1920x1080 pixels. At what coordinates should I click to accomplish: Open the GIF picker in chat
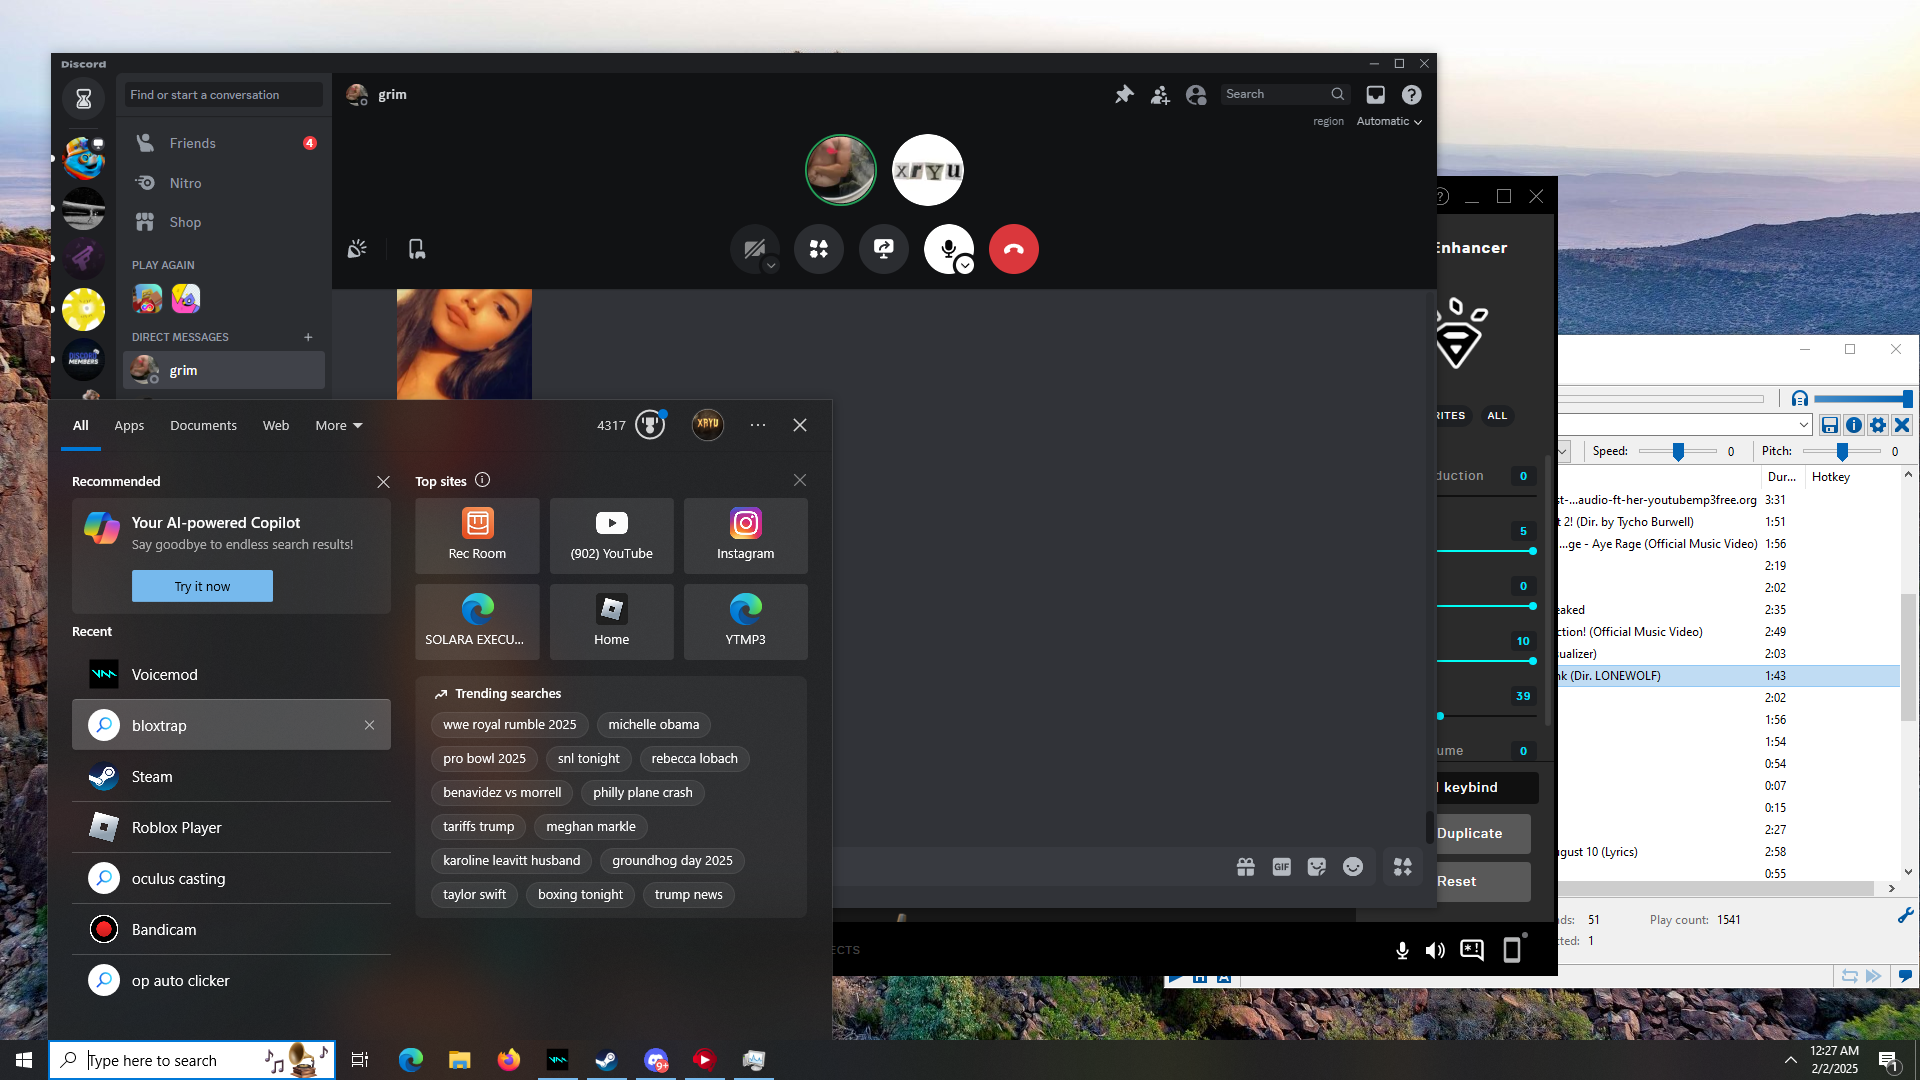pyautogui.click(x=1281, y=867)
